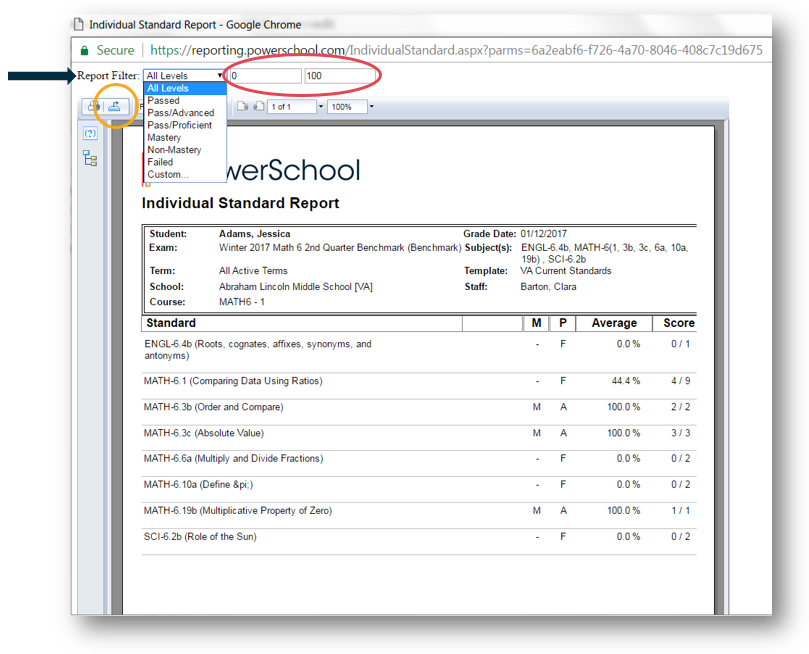Image resolution: width=809 pixels, height=654 pixels.
Task: Click template value VA Current Standards
Action: tap(565, 271)
